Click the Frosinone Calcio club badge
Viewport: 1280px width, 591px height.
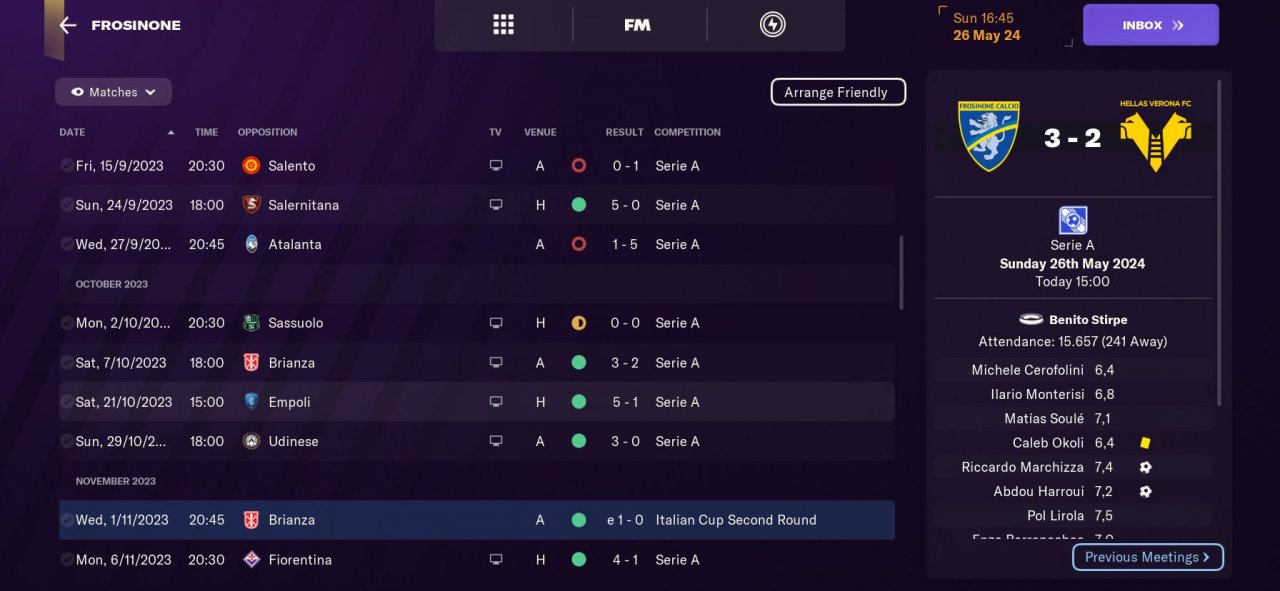tap(988, 135)
